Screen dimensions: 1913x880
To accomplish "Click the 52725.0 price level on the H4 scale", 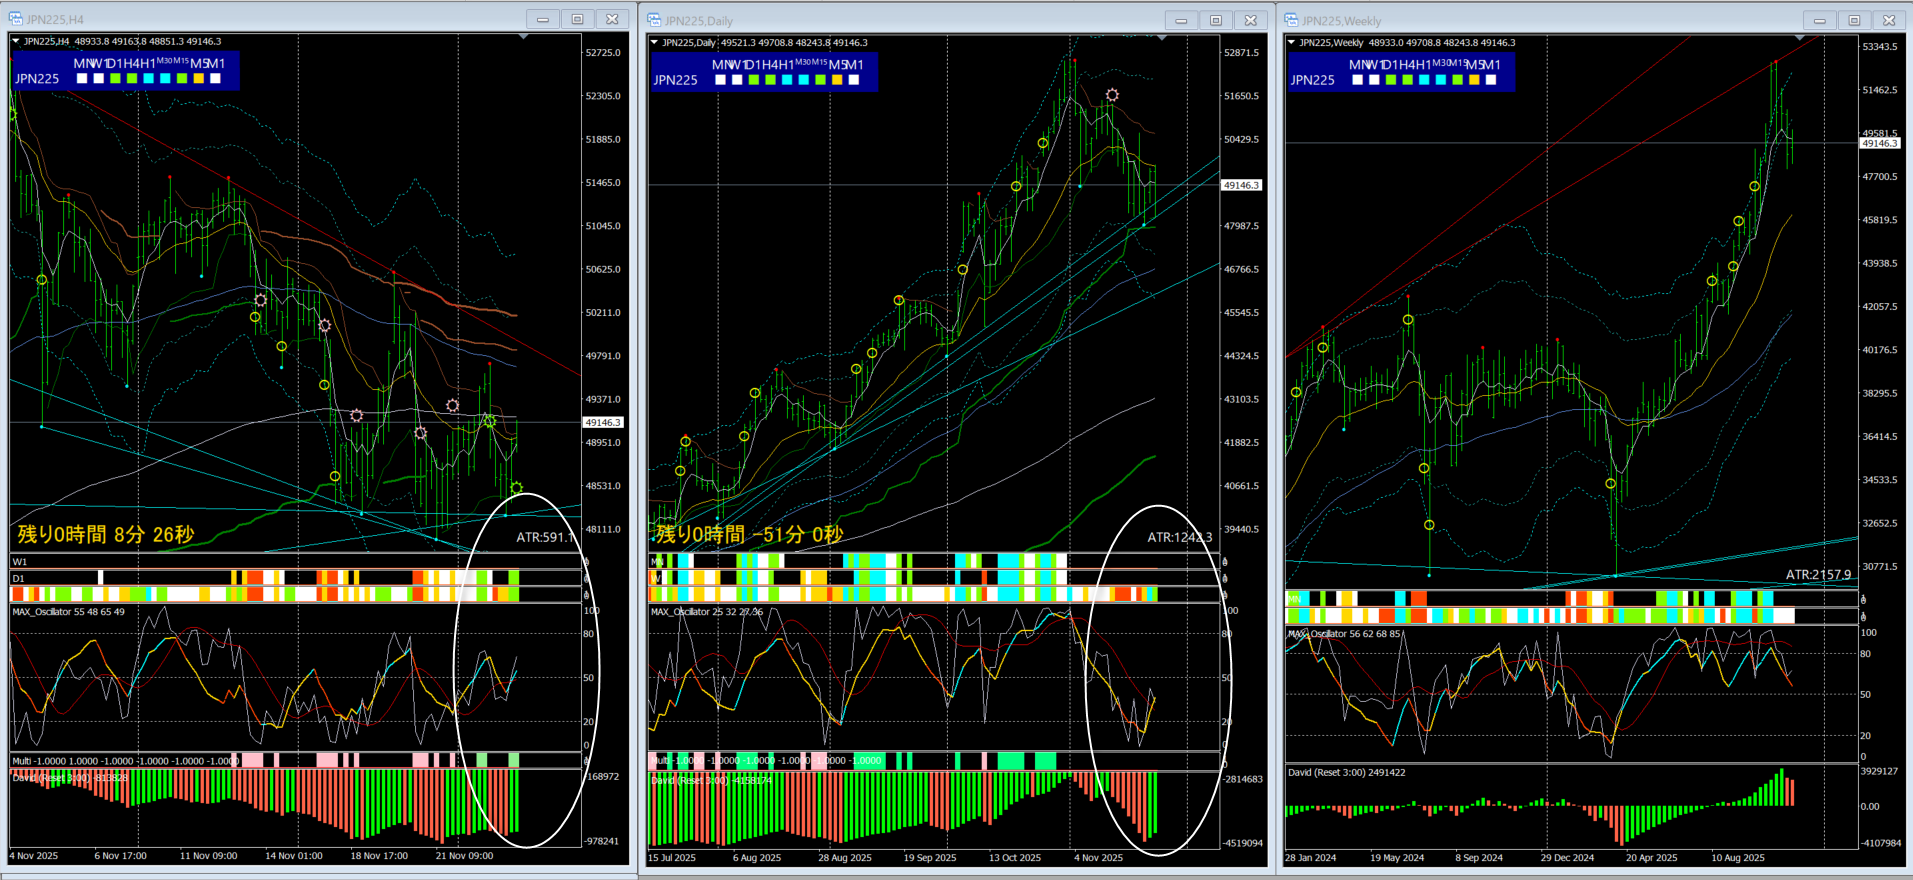I will click(x=603, y=52).
